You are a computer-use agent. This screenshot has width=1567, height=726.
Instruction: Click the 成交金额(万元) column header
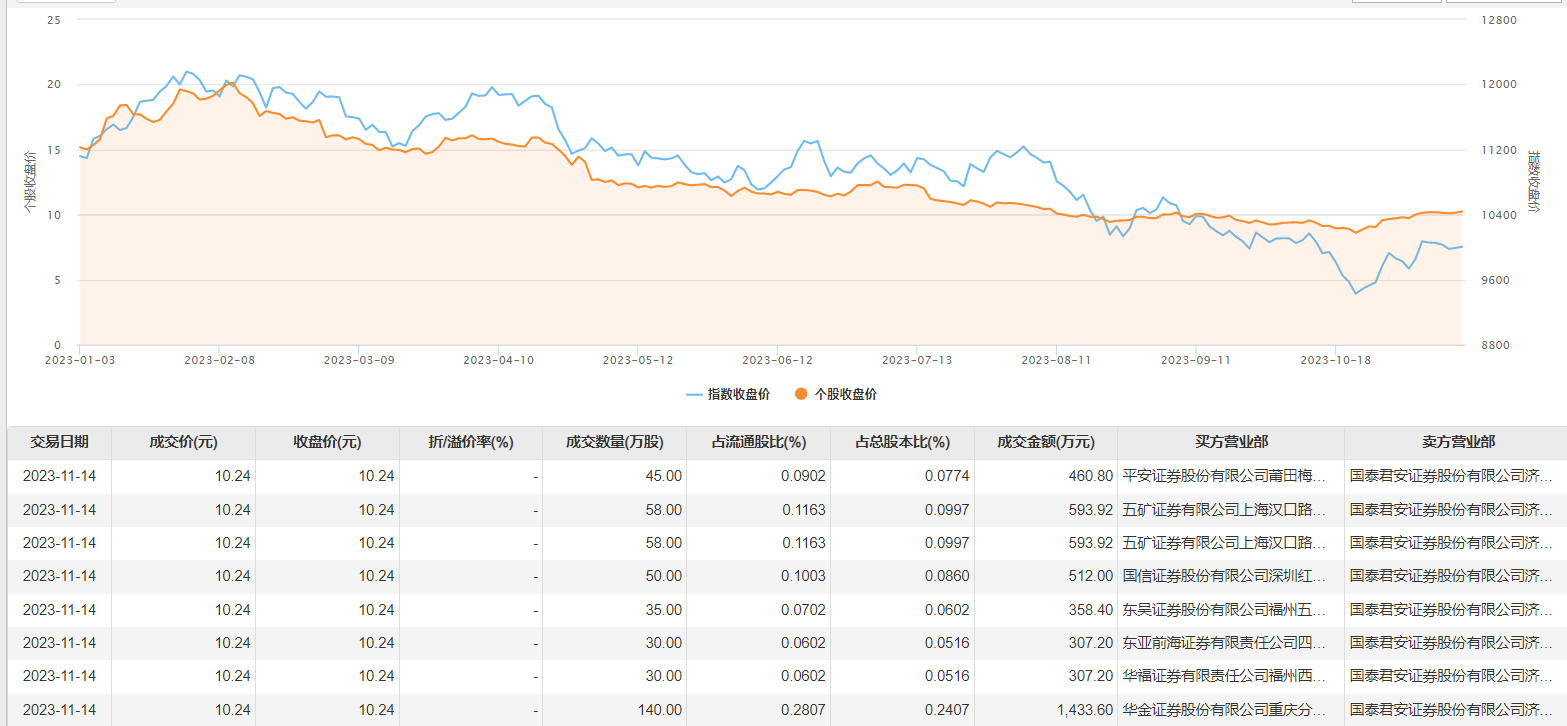coord(1047,442)
